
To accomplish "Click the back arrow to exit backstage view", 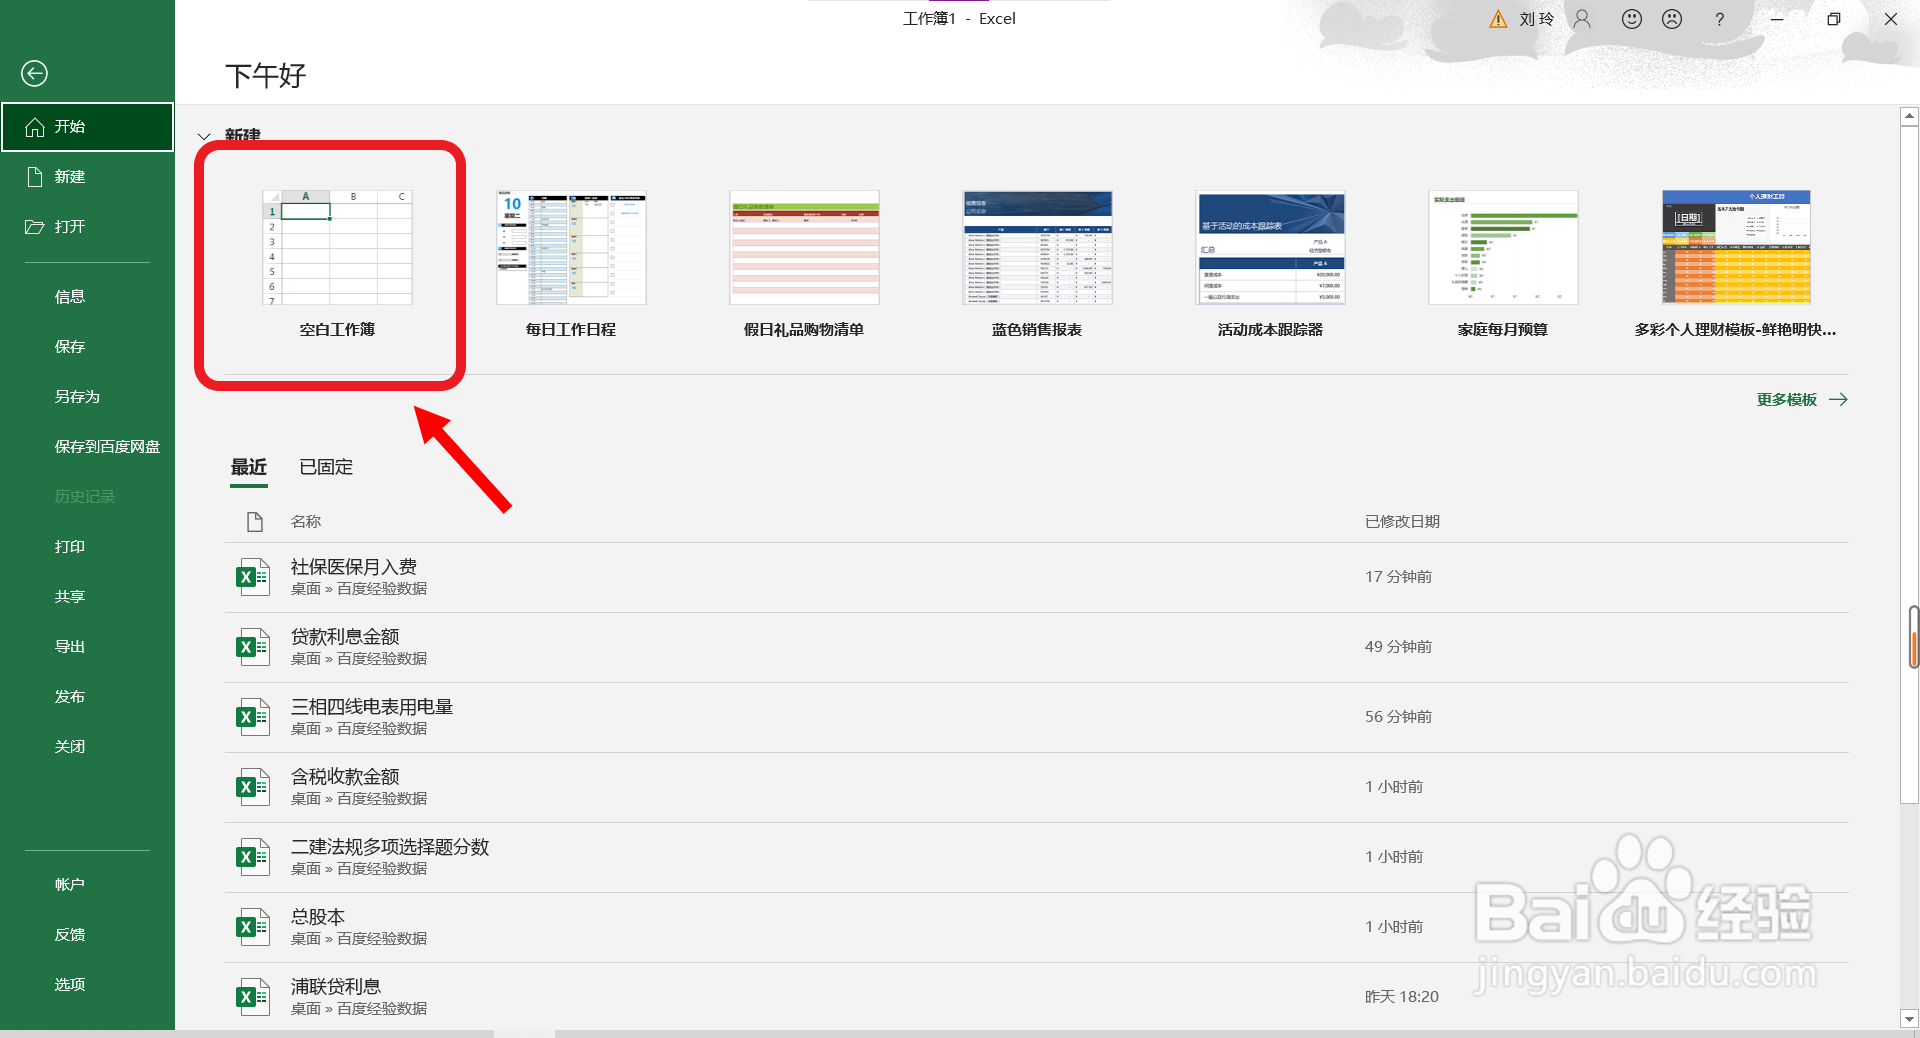I will (x=34, y=73).
